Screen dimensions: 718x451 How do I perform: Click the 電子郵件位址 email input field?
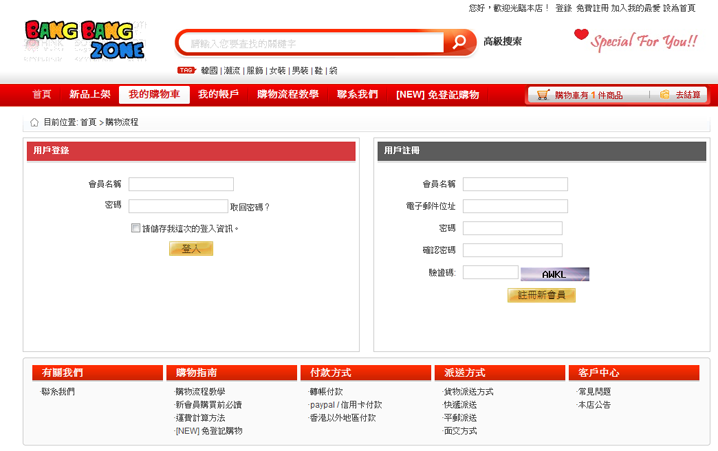point(515,206)
